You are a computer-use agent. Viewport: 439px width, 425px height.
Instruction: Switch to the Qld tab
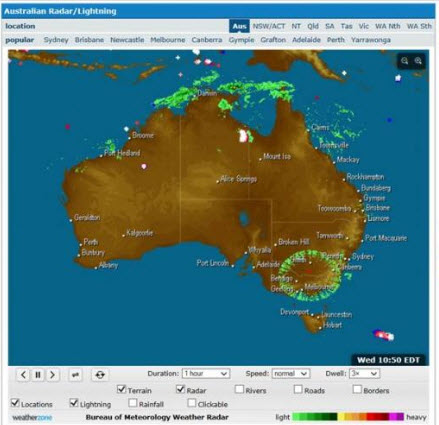point(313,26)
